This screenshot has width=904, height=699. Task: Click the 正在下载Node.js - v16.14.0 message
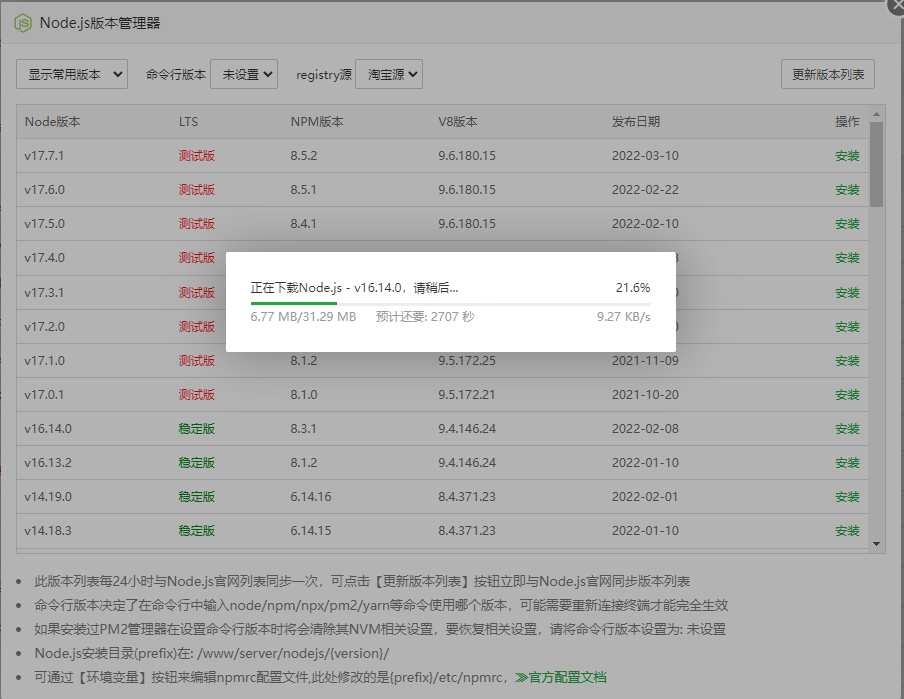coord(355,288)
